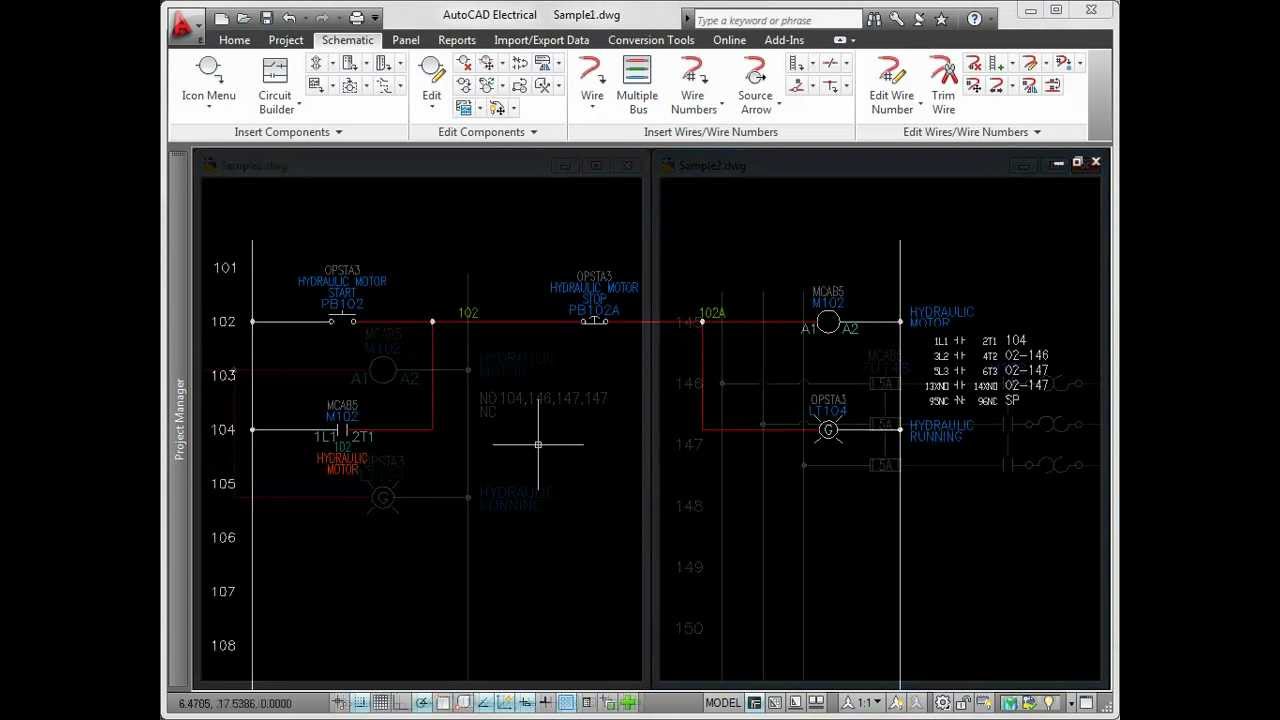1280x720 pixels.
Task: Click the Edit component tool icon
Action: click(x=431, y=77)
